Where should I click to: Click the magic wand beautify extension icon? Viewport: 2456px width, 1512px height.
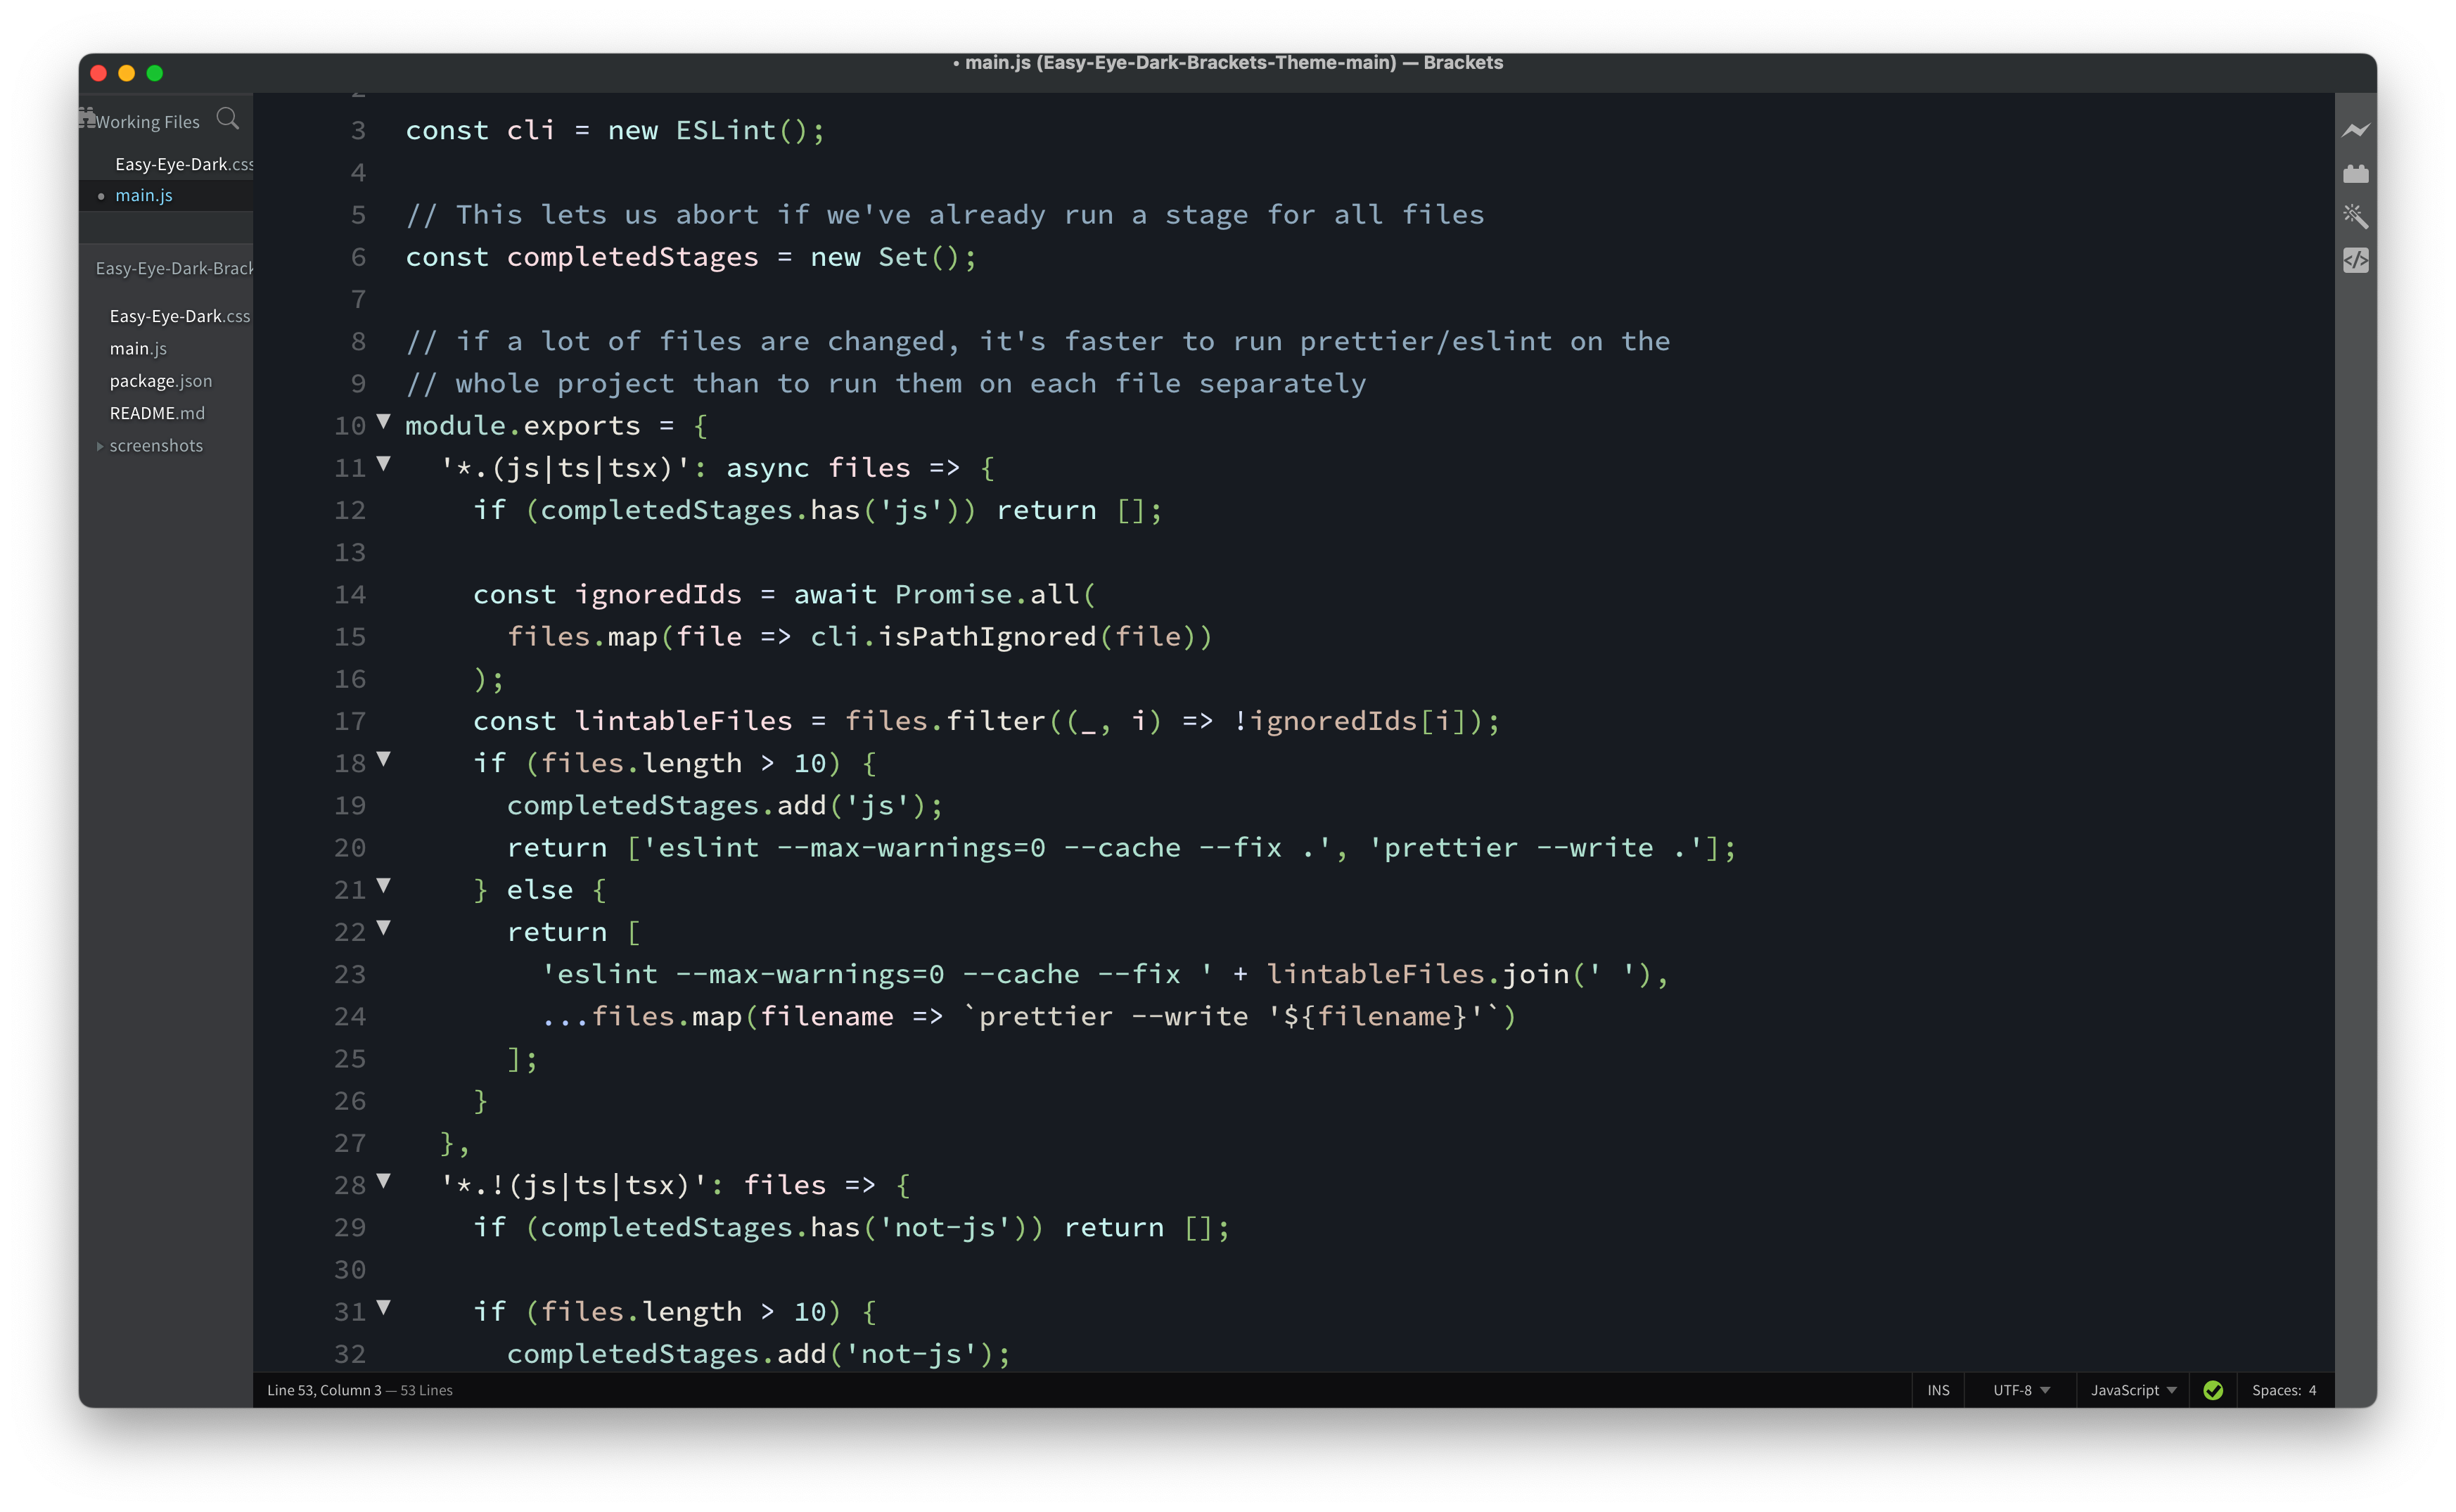pyautogui.click(x=2357, y=216)
